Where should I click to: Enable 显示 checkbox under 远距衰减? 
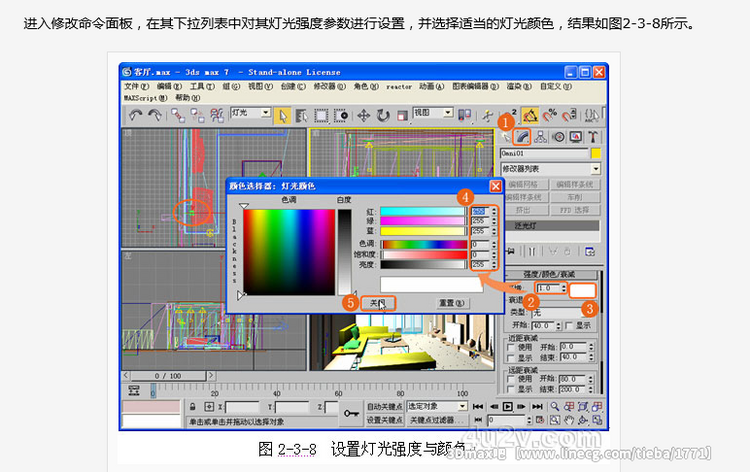(x=511, y=389)
